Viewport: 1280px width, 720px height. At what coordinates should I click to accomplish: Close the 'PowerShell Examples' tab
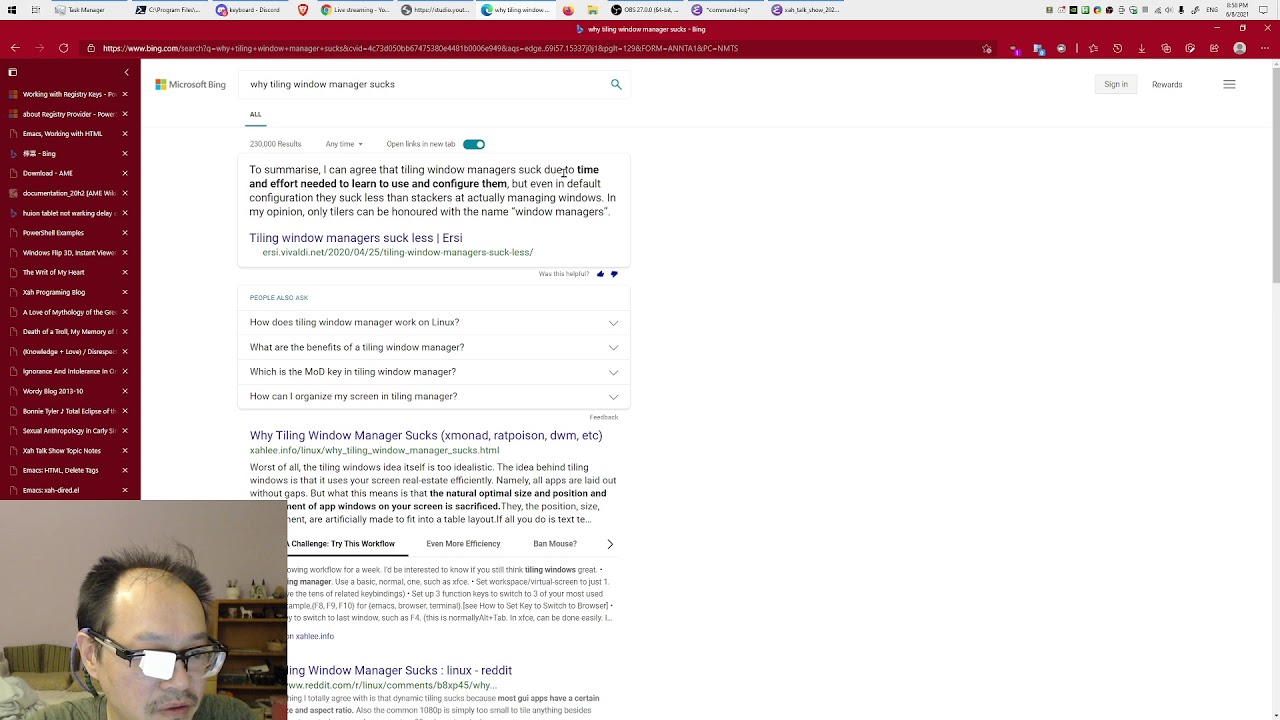click(x=125, y=233)
